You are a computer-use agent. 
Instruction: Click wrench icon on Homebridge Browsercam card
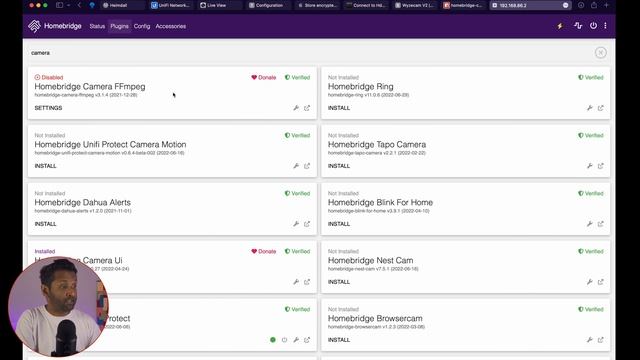(x=589, y=340)
